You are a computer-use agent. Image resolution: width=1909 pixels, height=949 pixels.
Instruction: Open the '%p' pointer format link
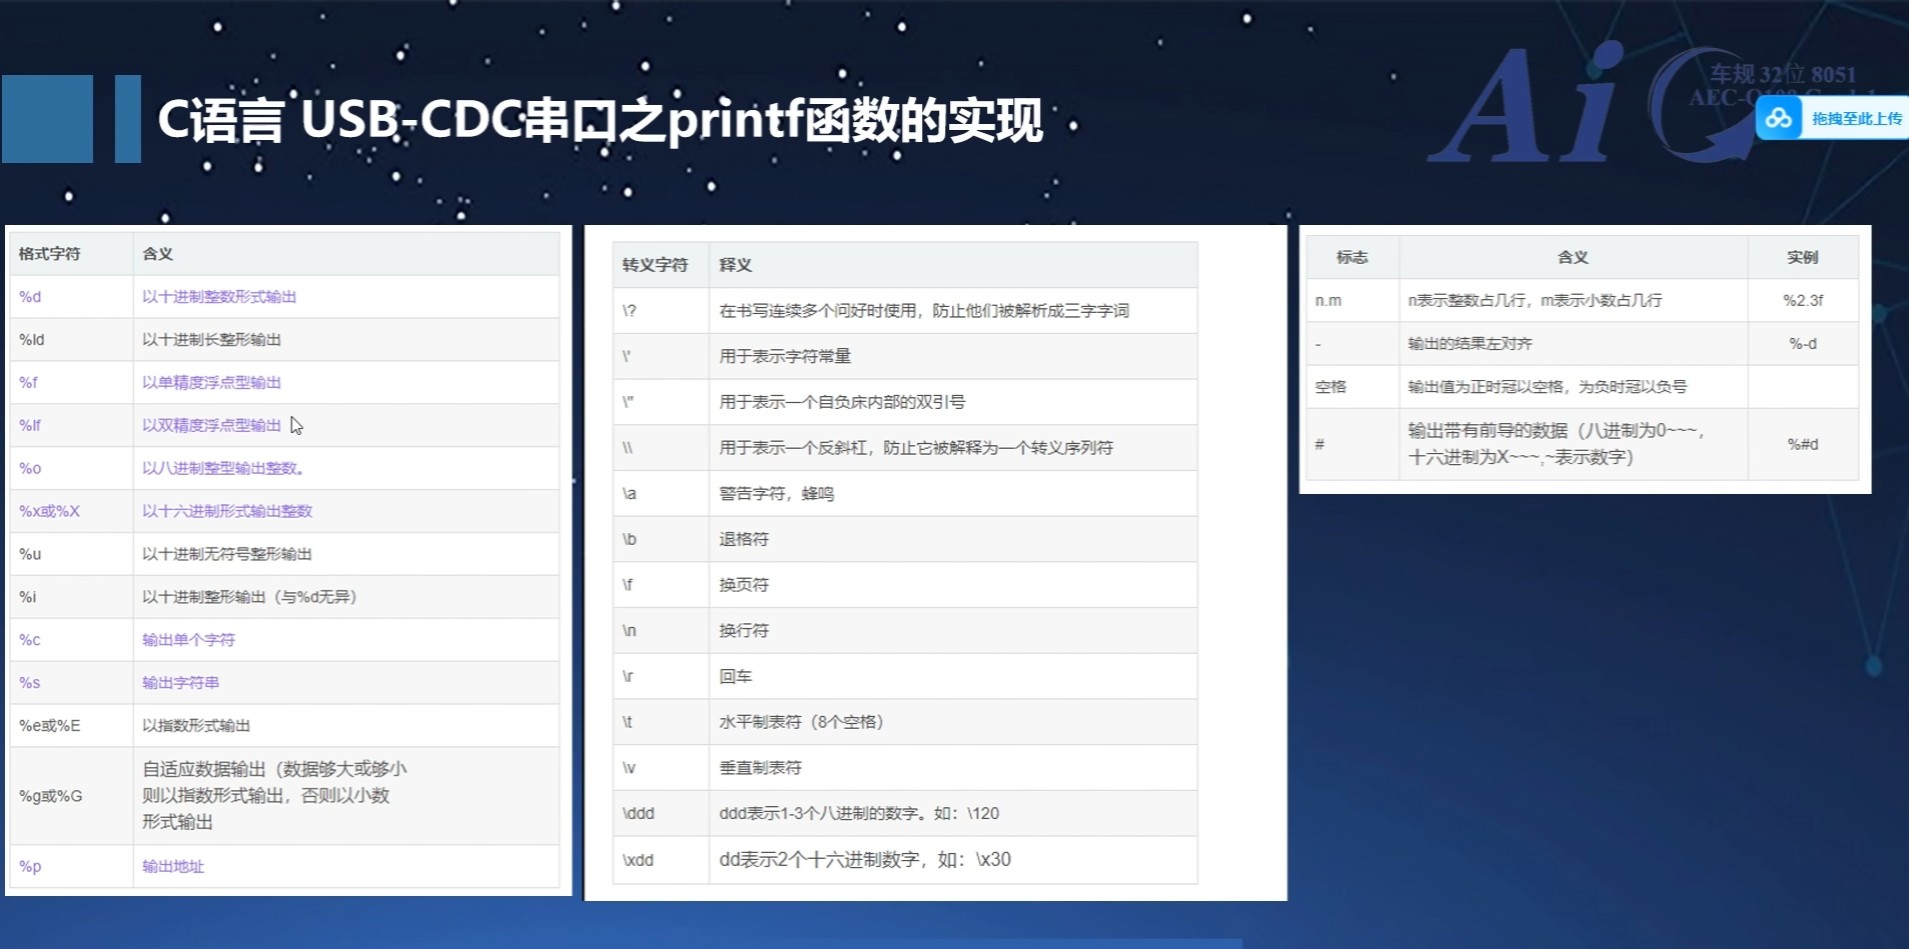coord(30,867)
